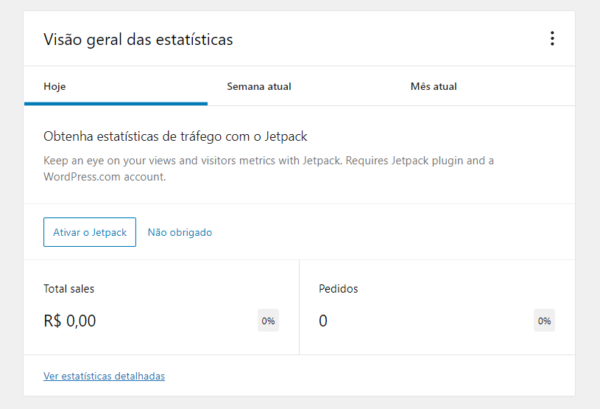Screen dimensions: 600x409
Task: Click the R$ 0,00 sales value
Action: coord(70,321)
